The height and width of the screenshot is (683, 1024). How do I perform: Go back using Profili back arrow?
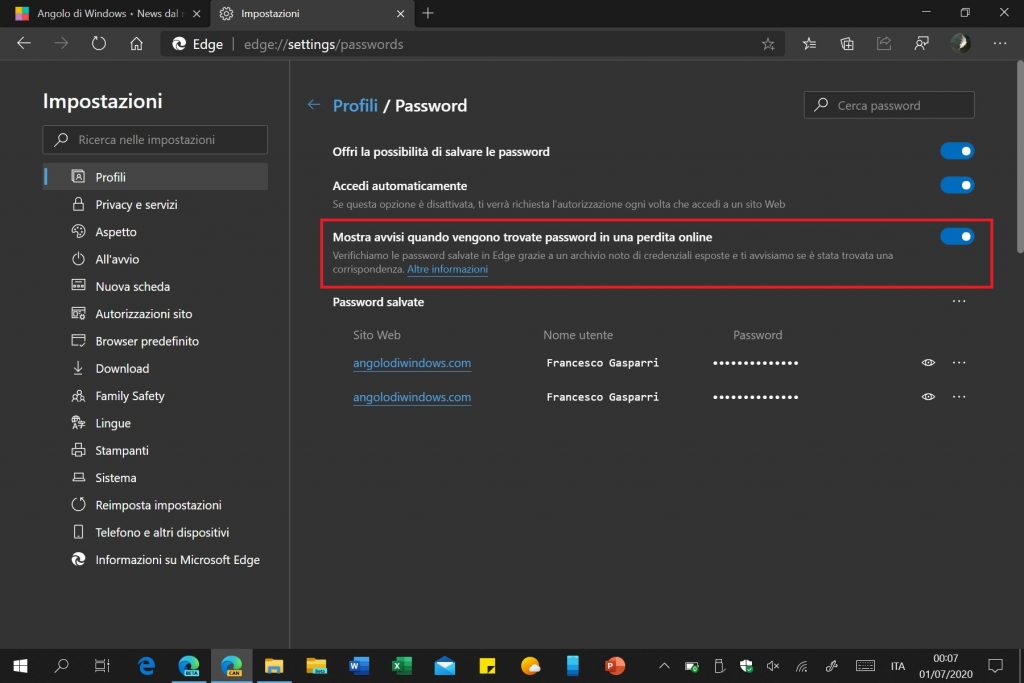[314, 105]
